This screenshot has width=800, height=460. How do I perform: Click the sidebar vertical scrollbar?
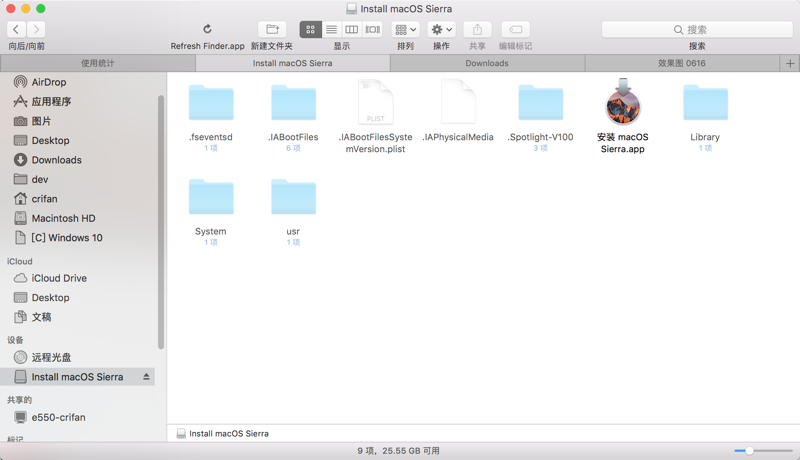tap(161, 222)
